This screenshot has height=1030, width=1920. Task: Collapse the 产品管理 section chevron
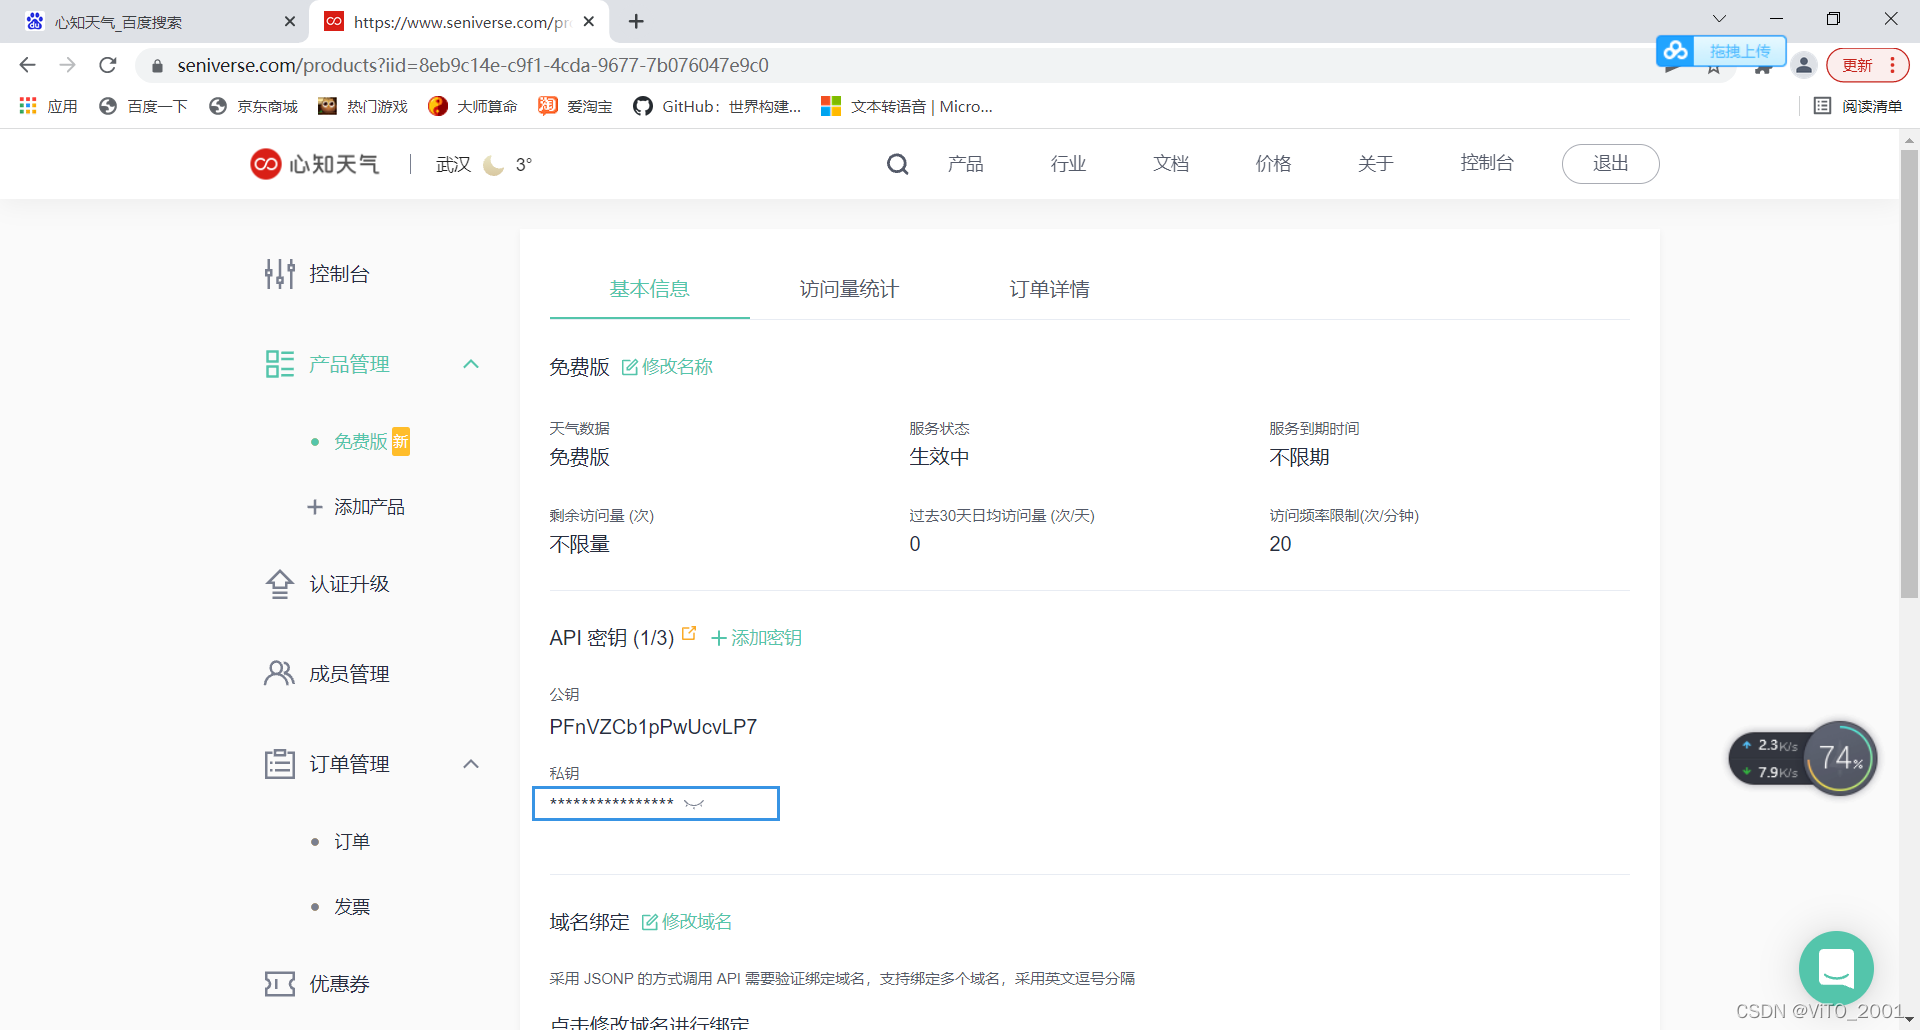471,364
